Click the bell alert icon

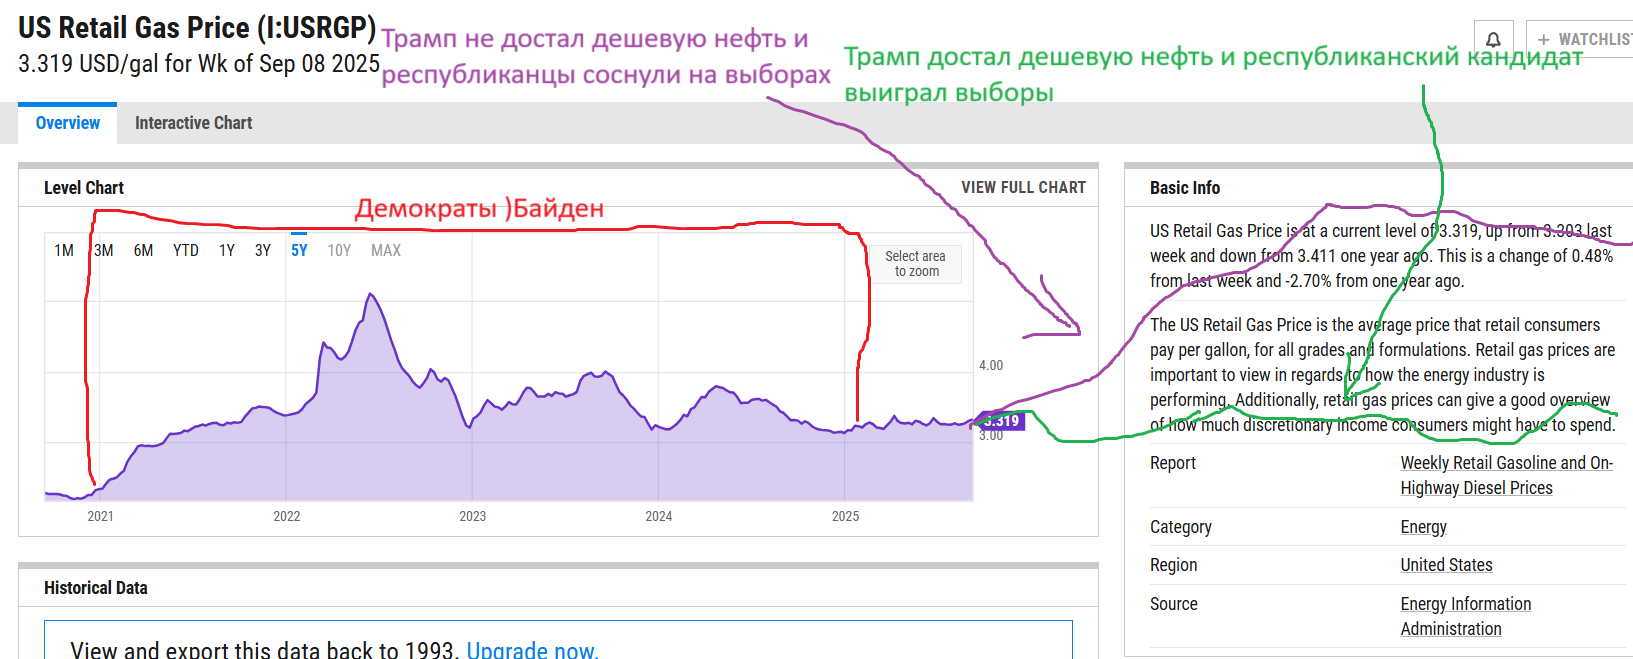tap(1493, 39)
